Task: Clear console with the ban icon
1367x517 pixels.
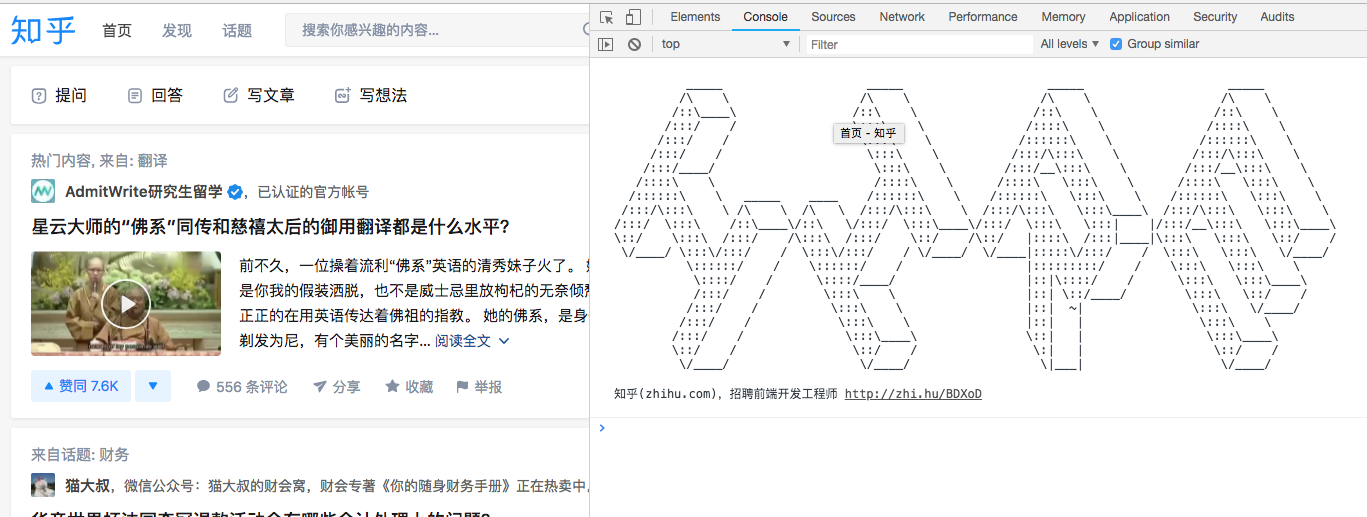Action: click(x=634, y=44)
